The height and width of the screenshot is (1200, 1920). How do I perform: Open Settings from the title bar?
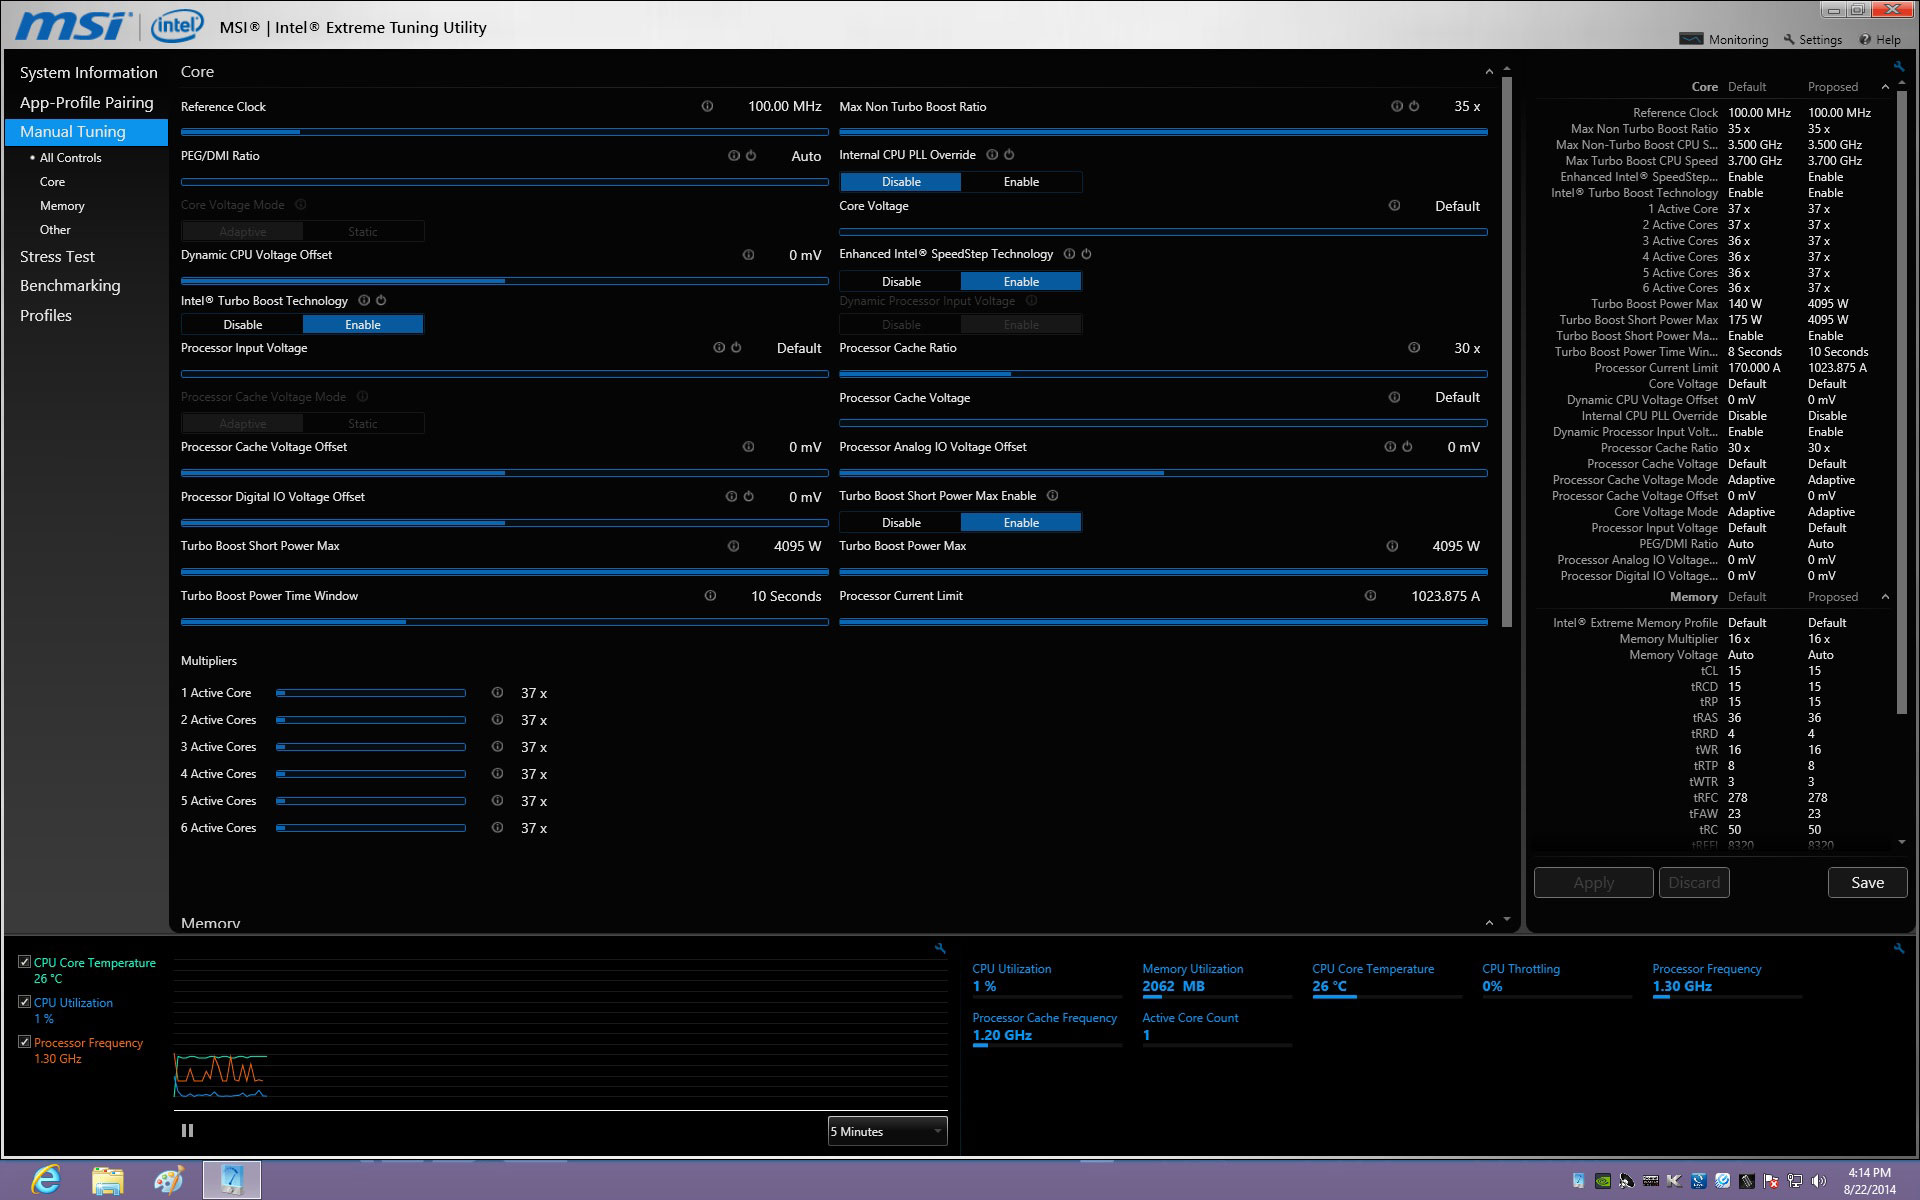tap(1812, 39)
